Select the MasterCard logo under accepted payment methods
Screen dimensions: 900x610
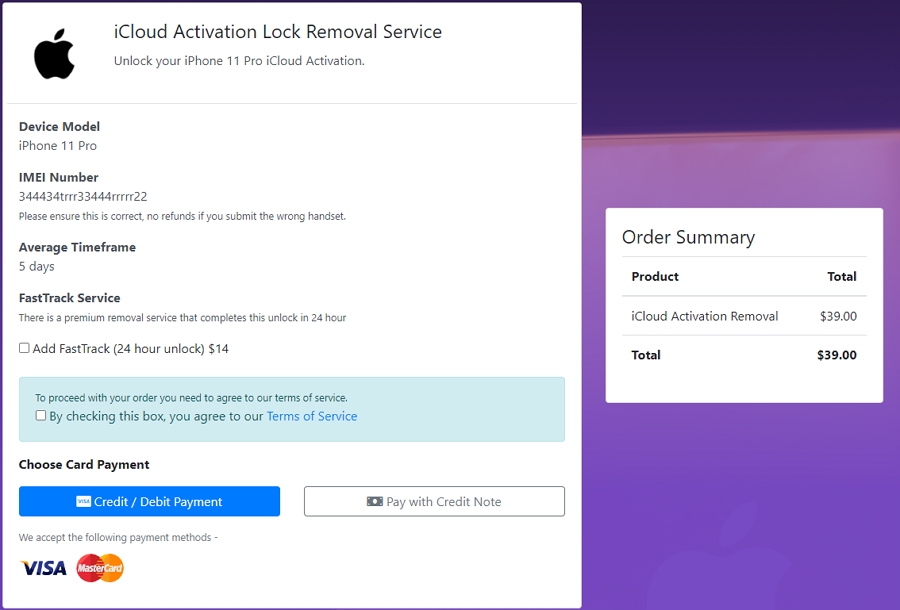[99, 567]
